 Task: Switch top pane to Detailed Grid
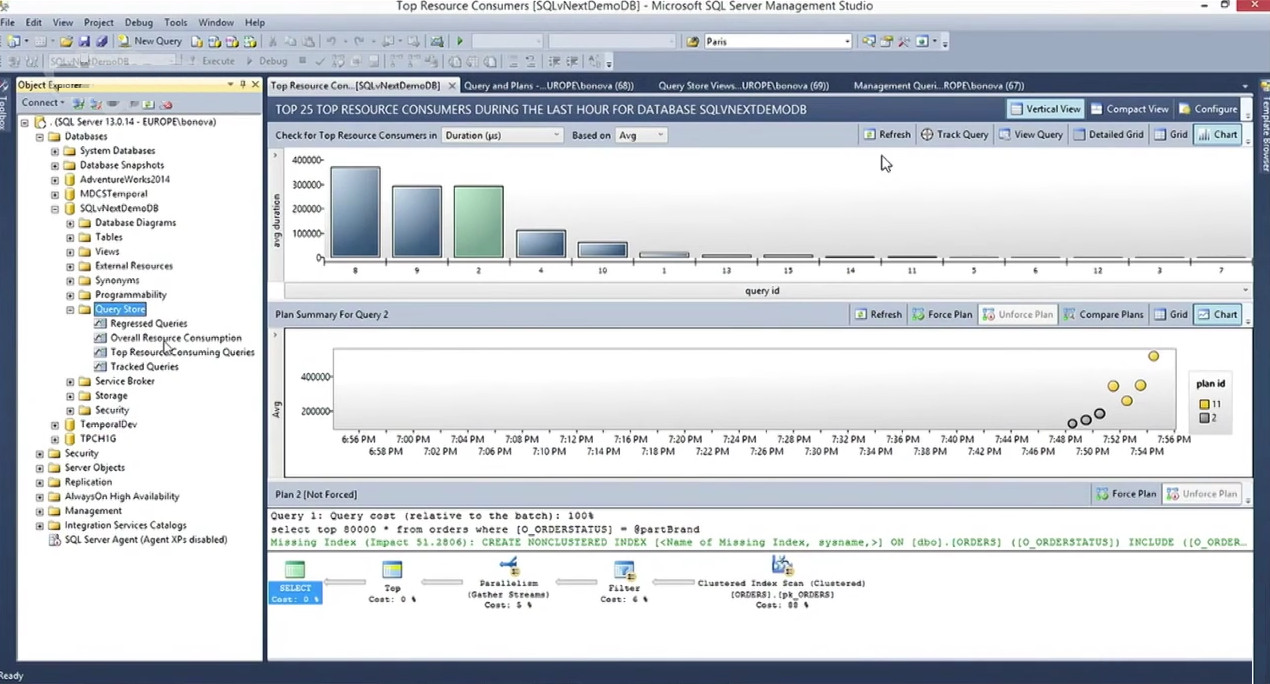(1108, 134)
